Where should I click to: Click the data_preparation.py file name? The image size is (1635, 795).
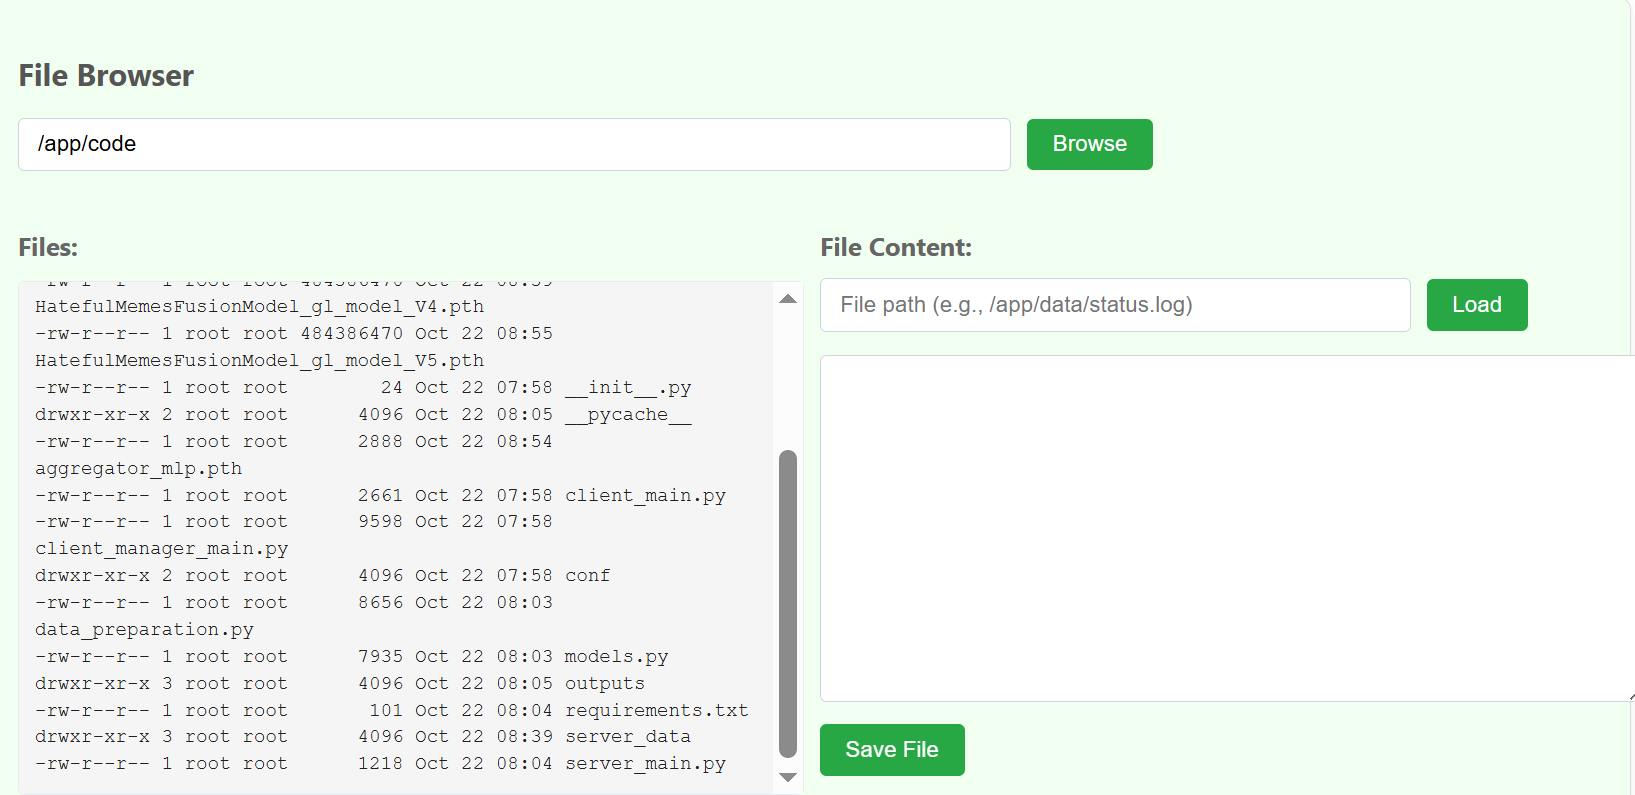pyautogui.click(x=144, y=629)
